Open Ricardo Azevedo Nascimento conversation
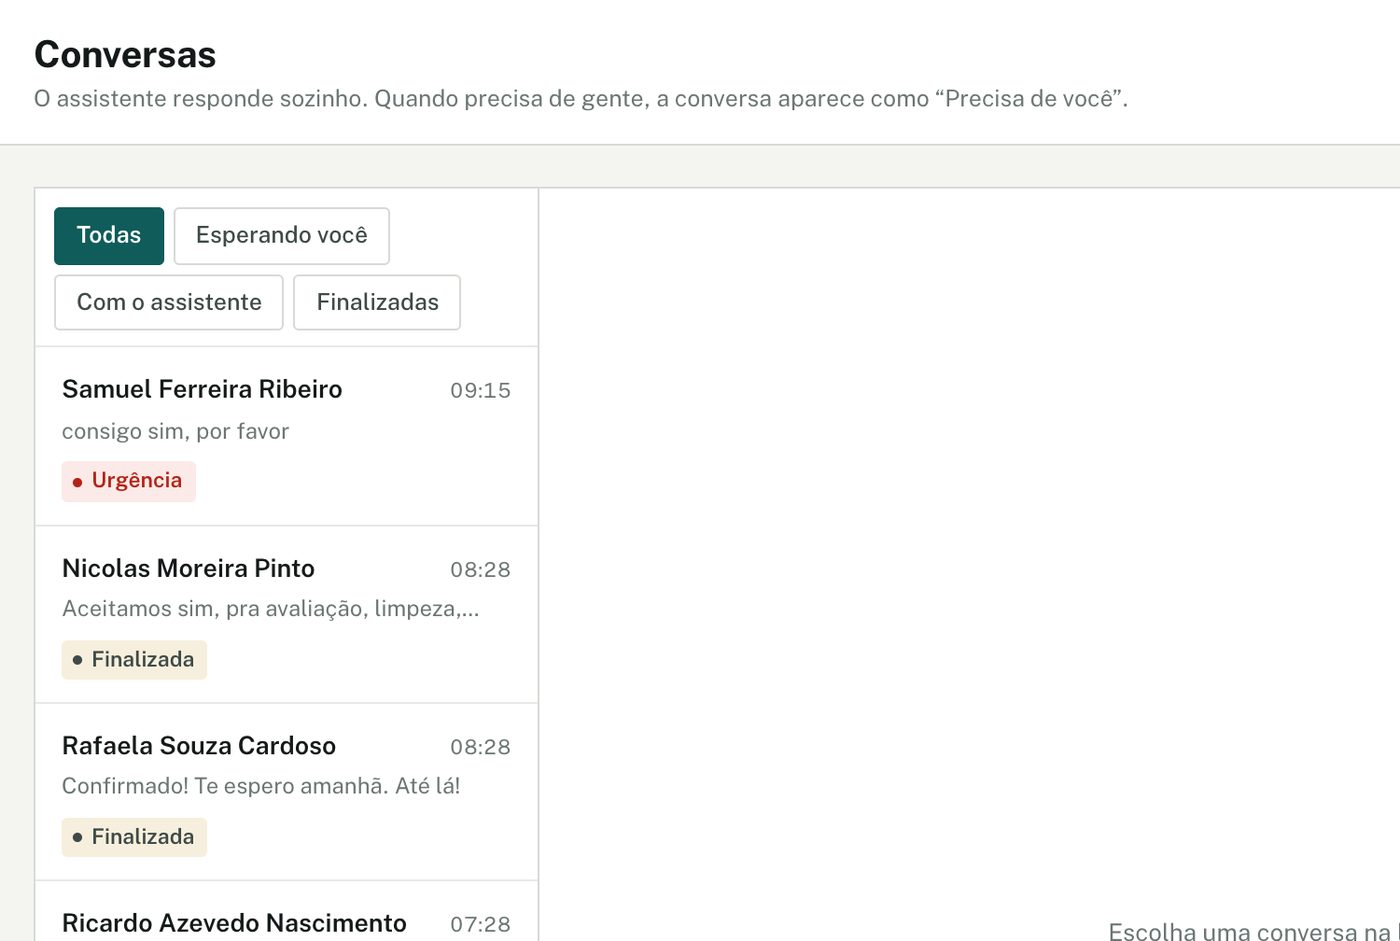The width and height of the screenshot is (1400, 941). click(286, 912)
